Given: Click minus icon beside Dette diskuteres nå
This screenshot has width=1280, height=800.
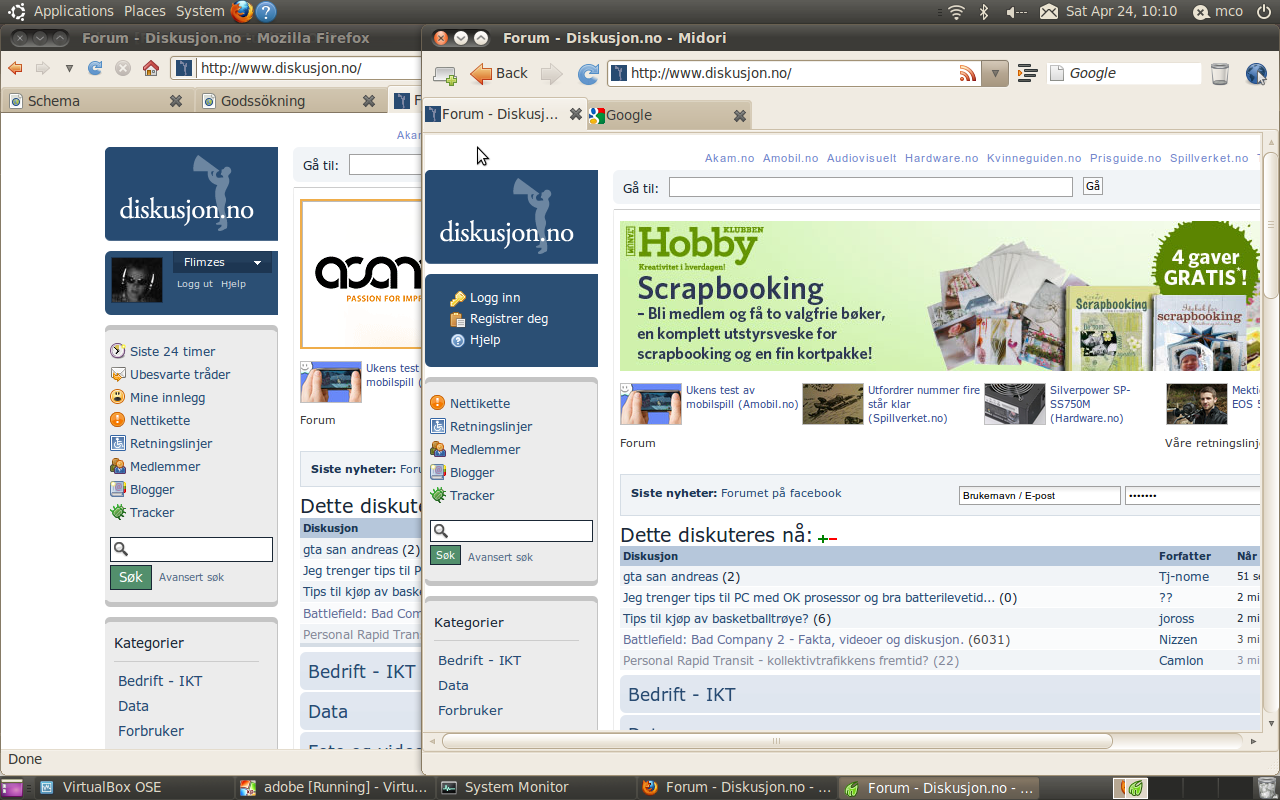Looking at the screenshot, I should point(833,539).
